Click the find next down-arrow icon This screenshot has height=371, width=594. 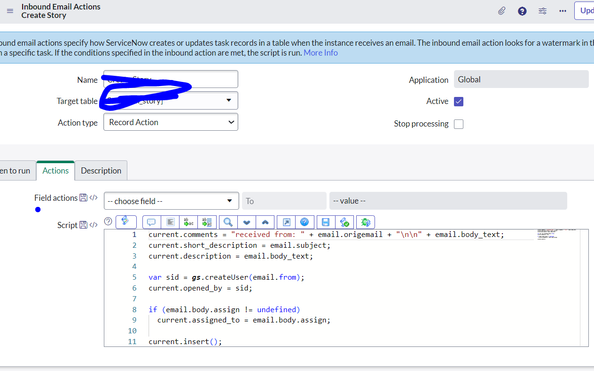pos(247,222)
